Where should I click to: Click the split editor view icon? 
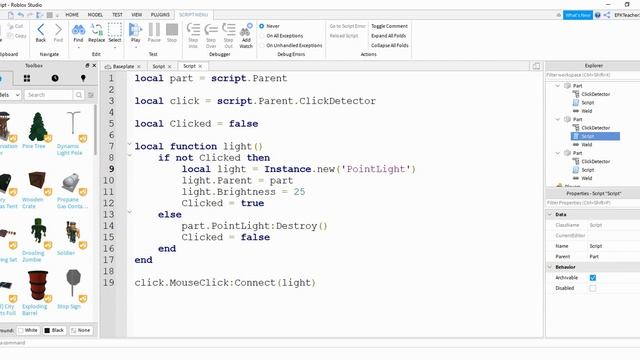(536, 66)
